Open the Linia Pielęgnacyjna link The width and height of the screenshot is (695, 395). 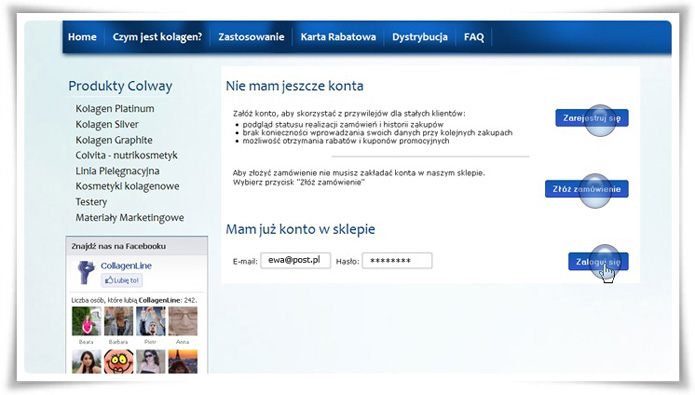117,171
